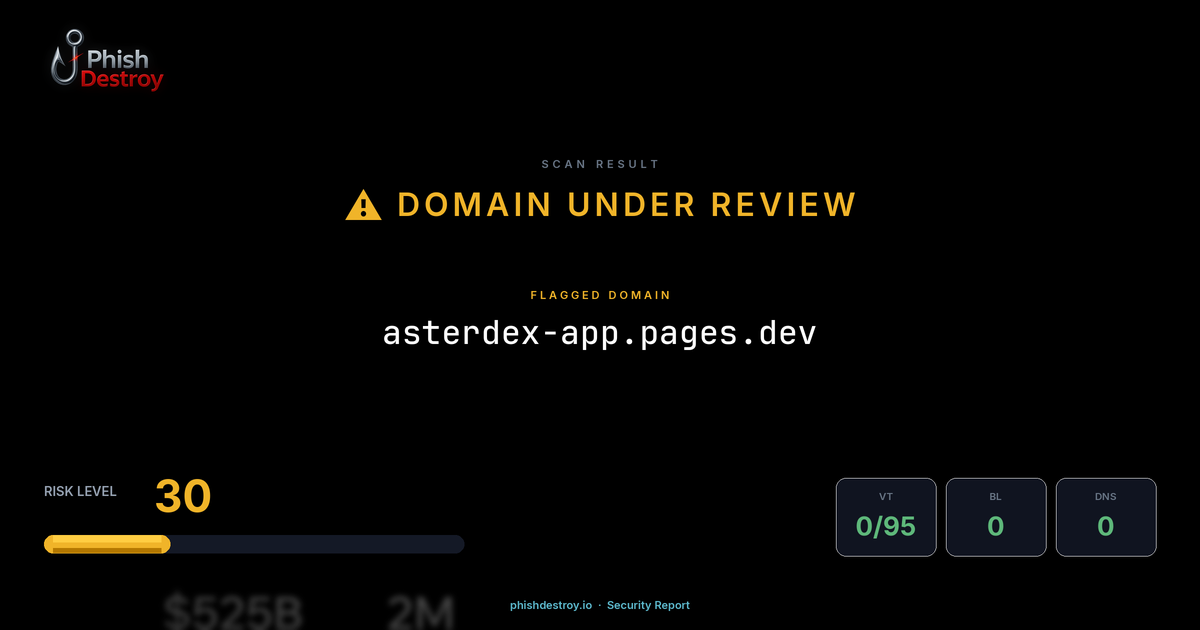Click the flagged domain asterdex-app.pages.dev
The height and width of the screenshot is (630, 1200).
click(600, 332)
